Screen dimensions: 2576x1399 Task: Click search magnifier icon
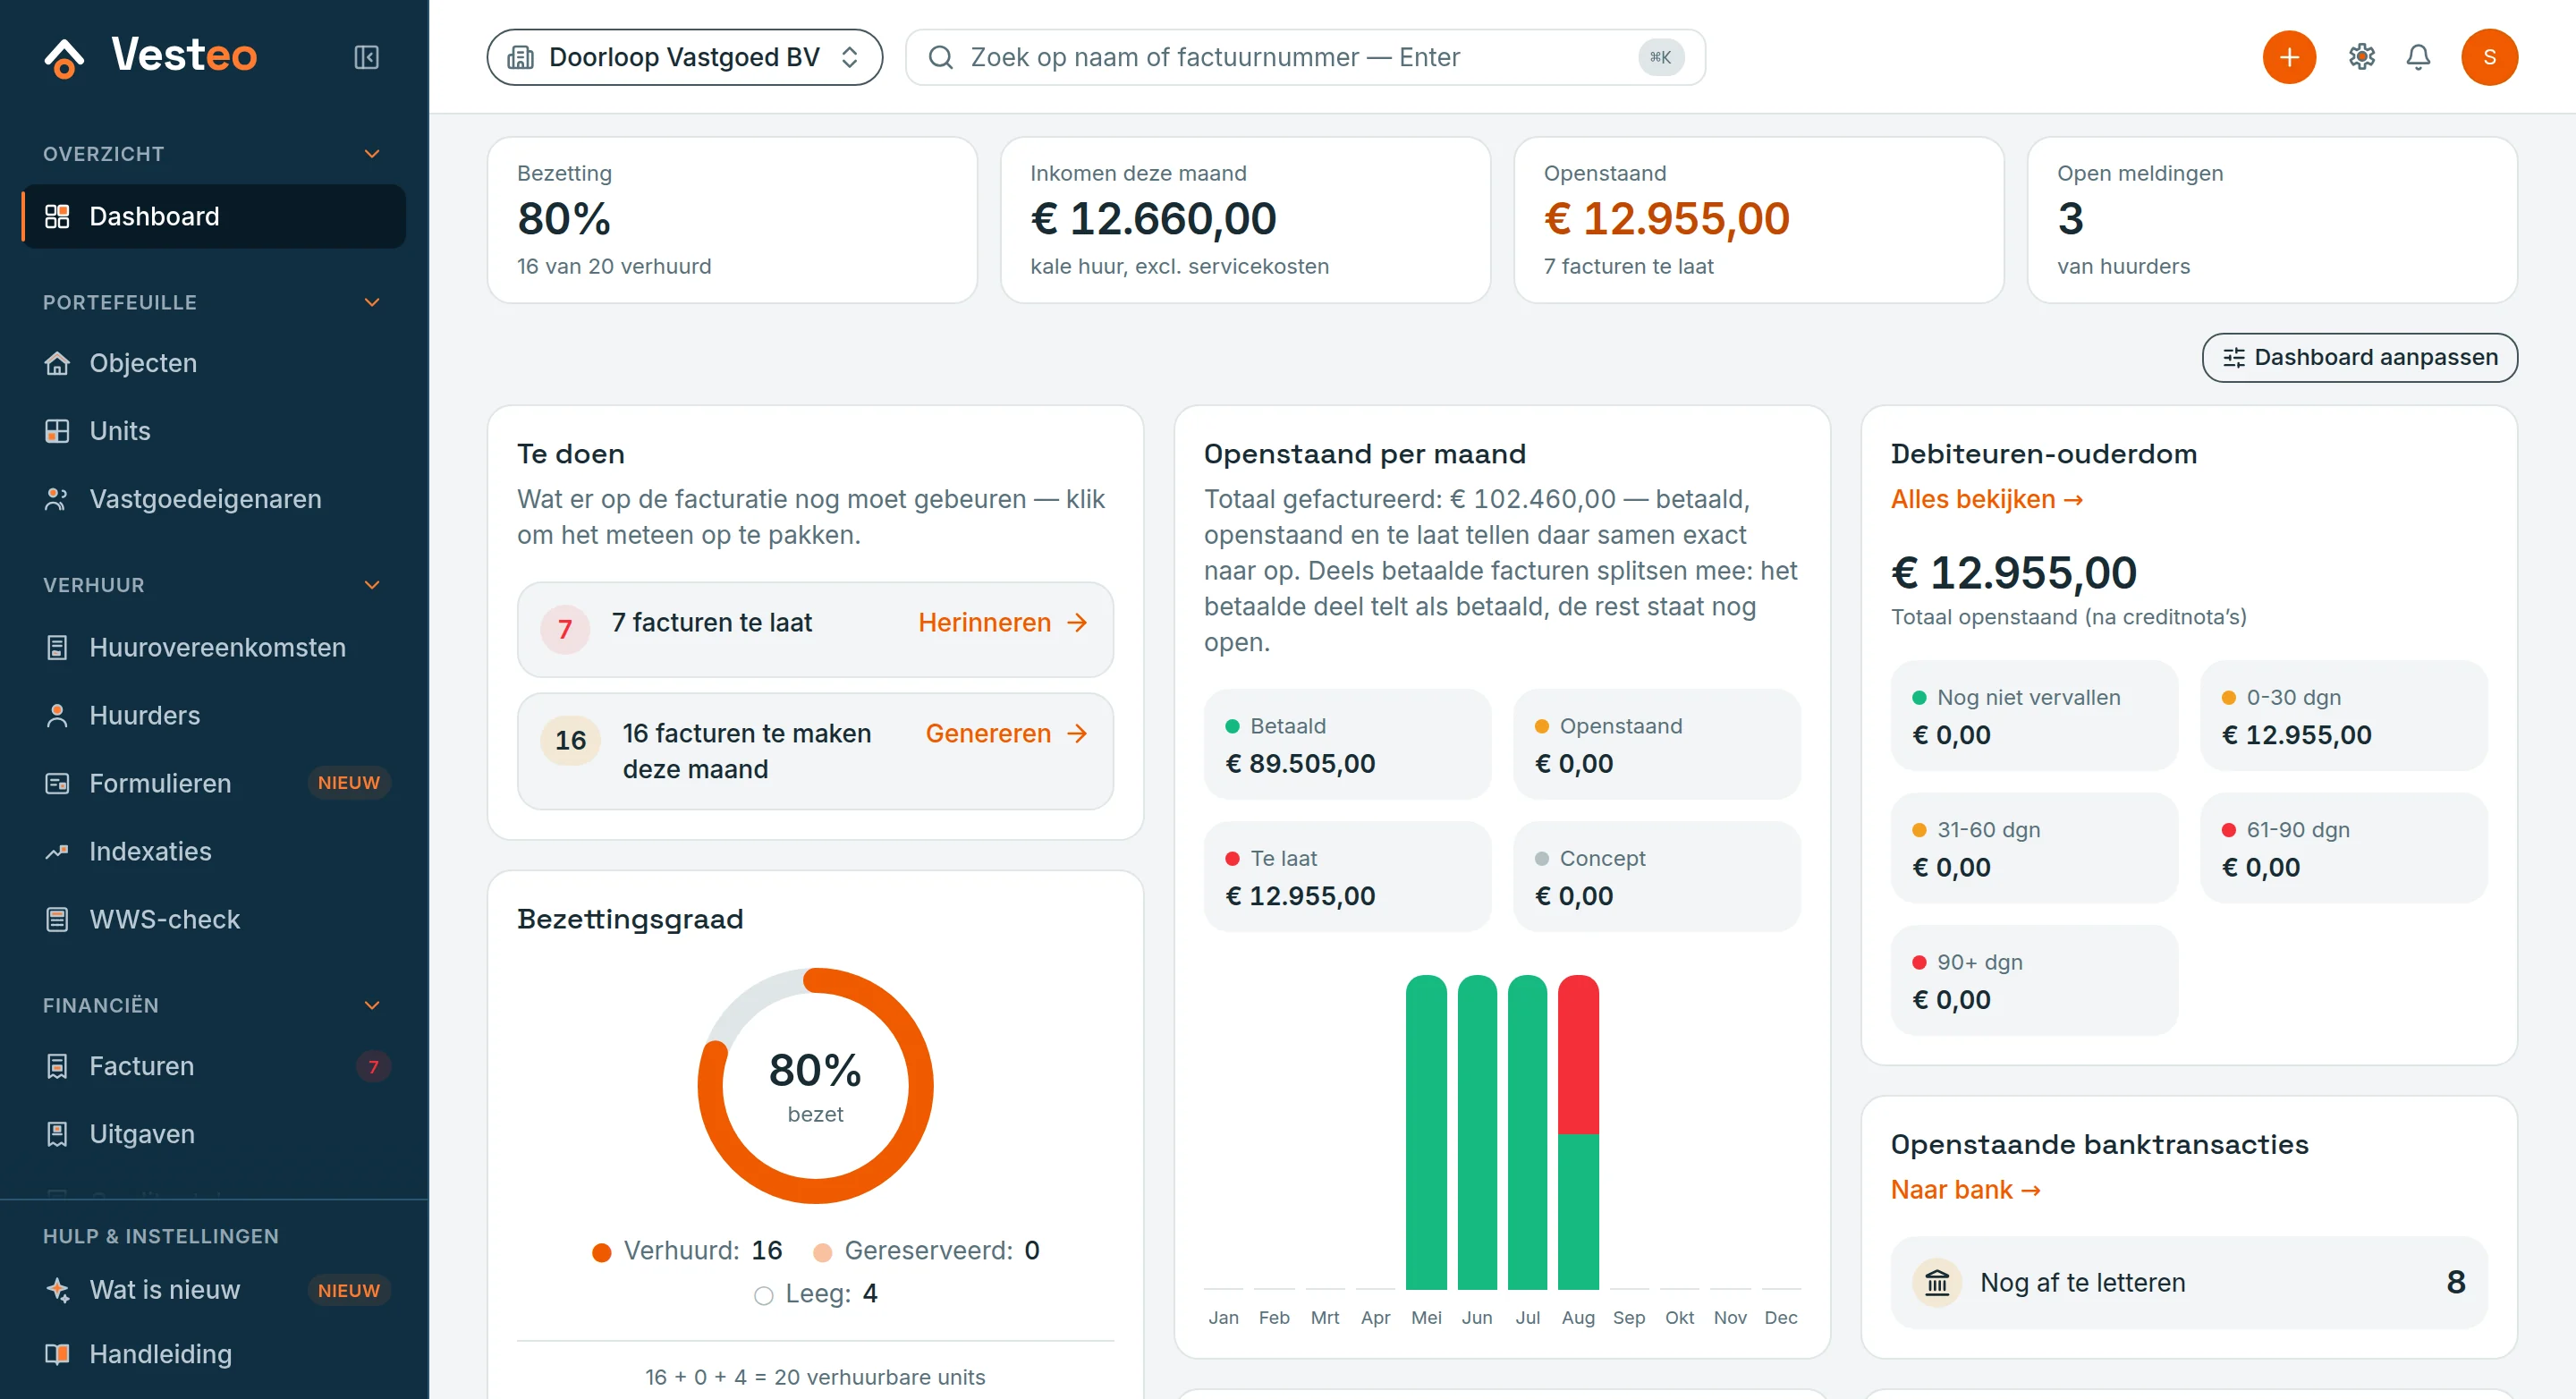pyautogui.click(x=940, y=57)
